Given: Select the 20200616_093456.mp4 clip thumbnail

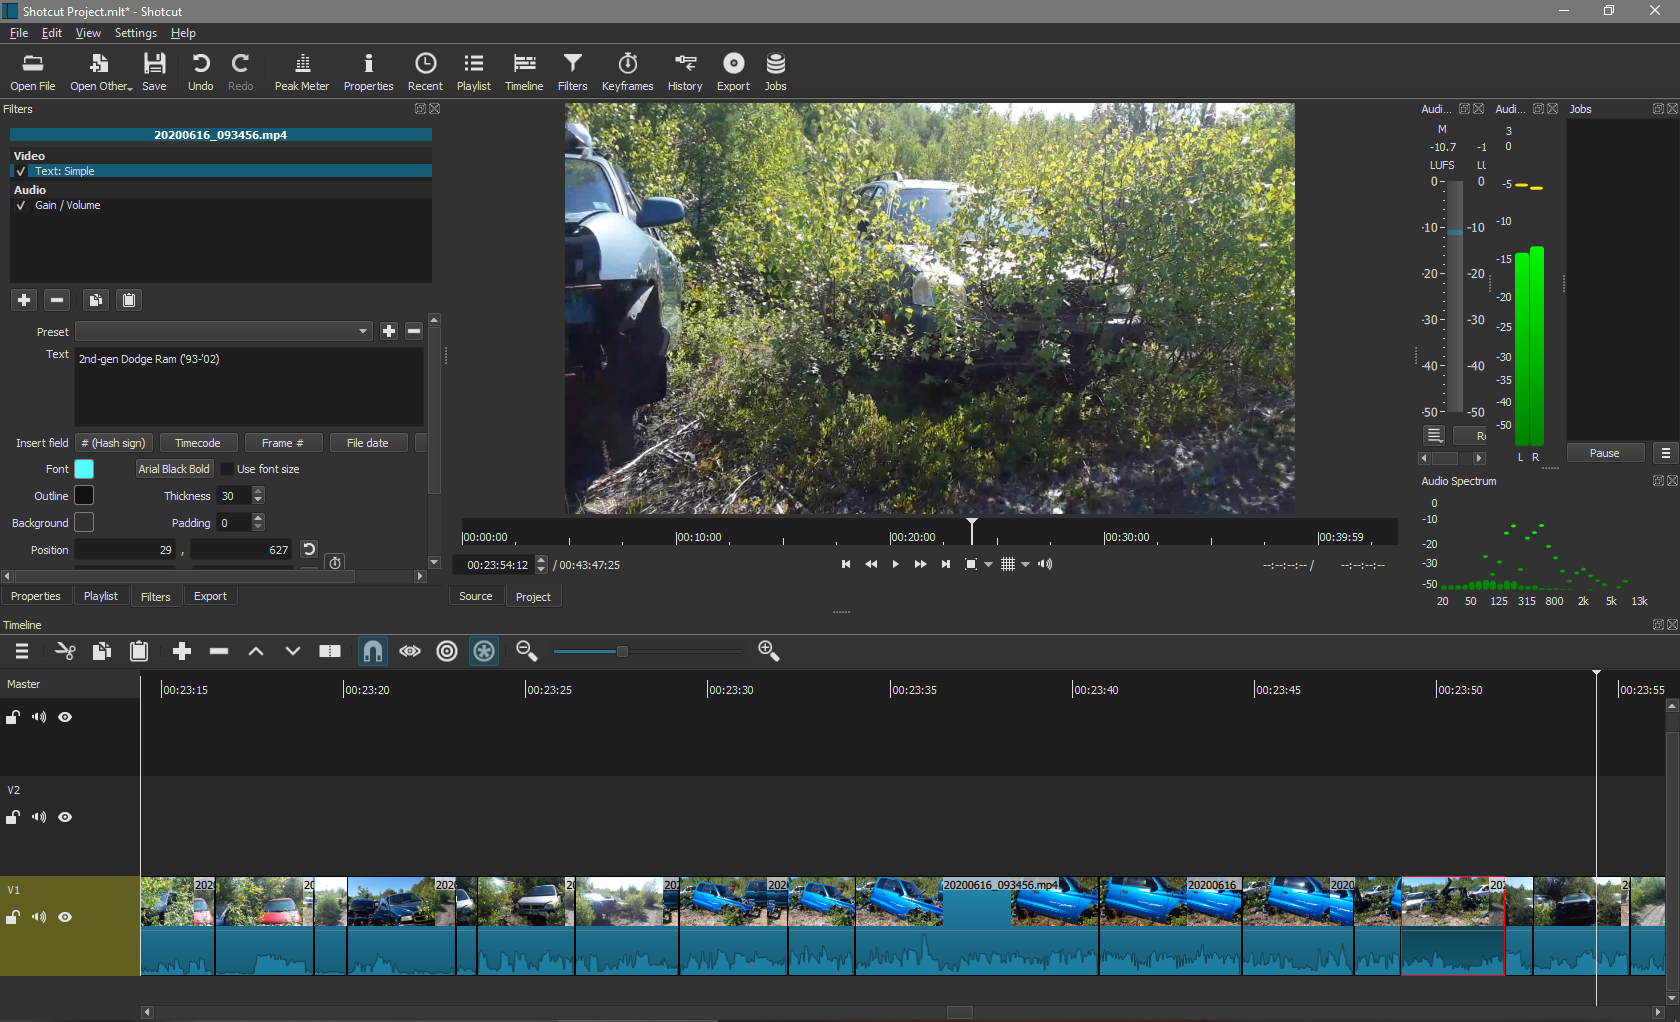Looking at the screenshot, I should click(976, 900).
